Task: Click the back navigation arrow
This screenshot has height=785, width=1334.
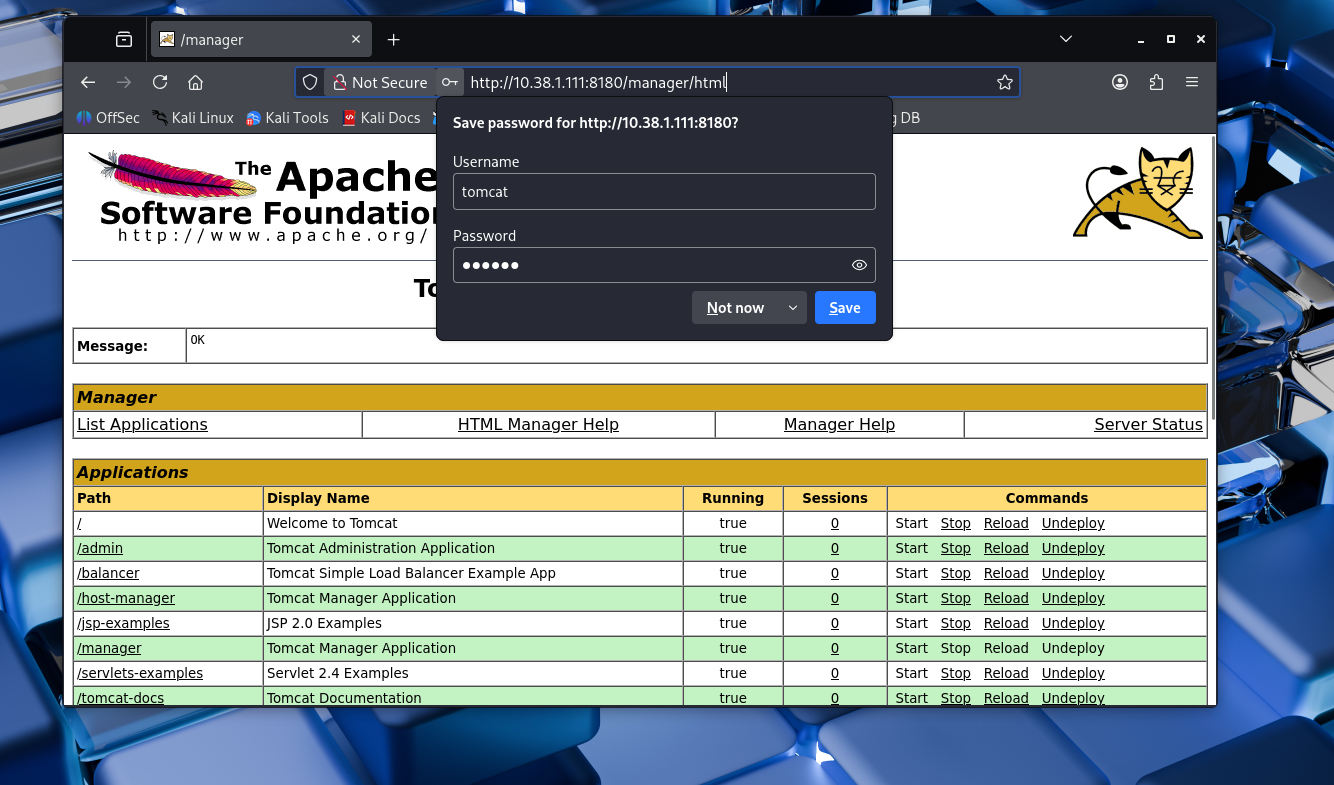Action: pos(88,82)
